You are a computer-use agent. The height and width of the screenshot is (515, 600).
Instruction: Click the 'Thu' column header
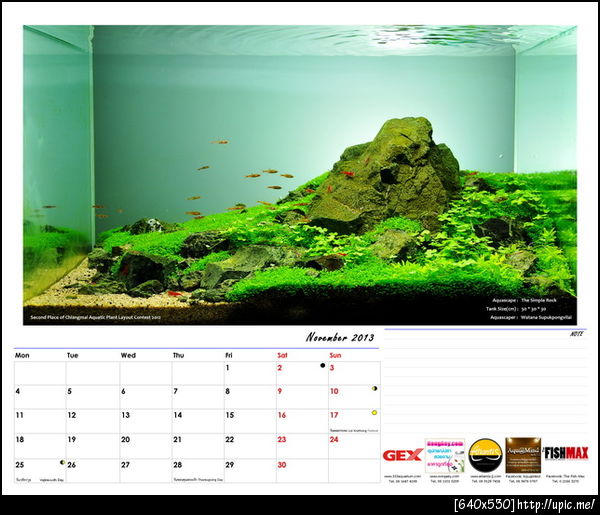coord(178,355)
